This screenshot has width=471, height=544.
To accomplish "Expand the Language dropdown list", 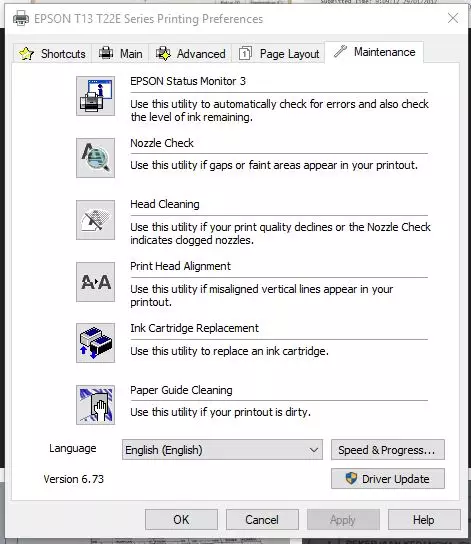I will (222, 450).
